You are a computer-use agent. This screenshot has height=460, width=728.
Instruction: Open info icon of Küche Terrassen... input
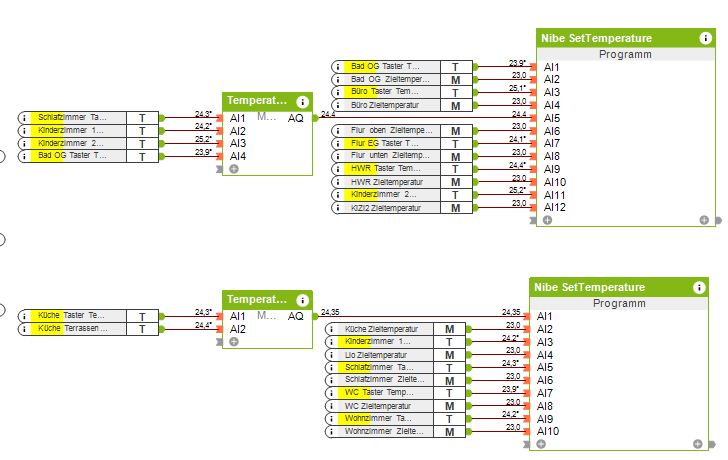tap(24, 329)
